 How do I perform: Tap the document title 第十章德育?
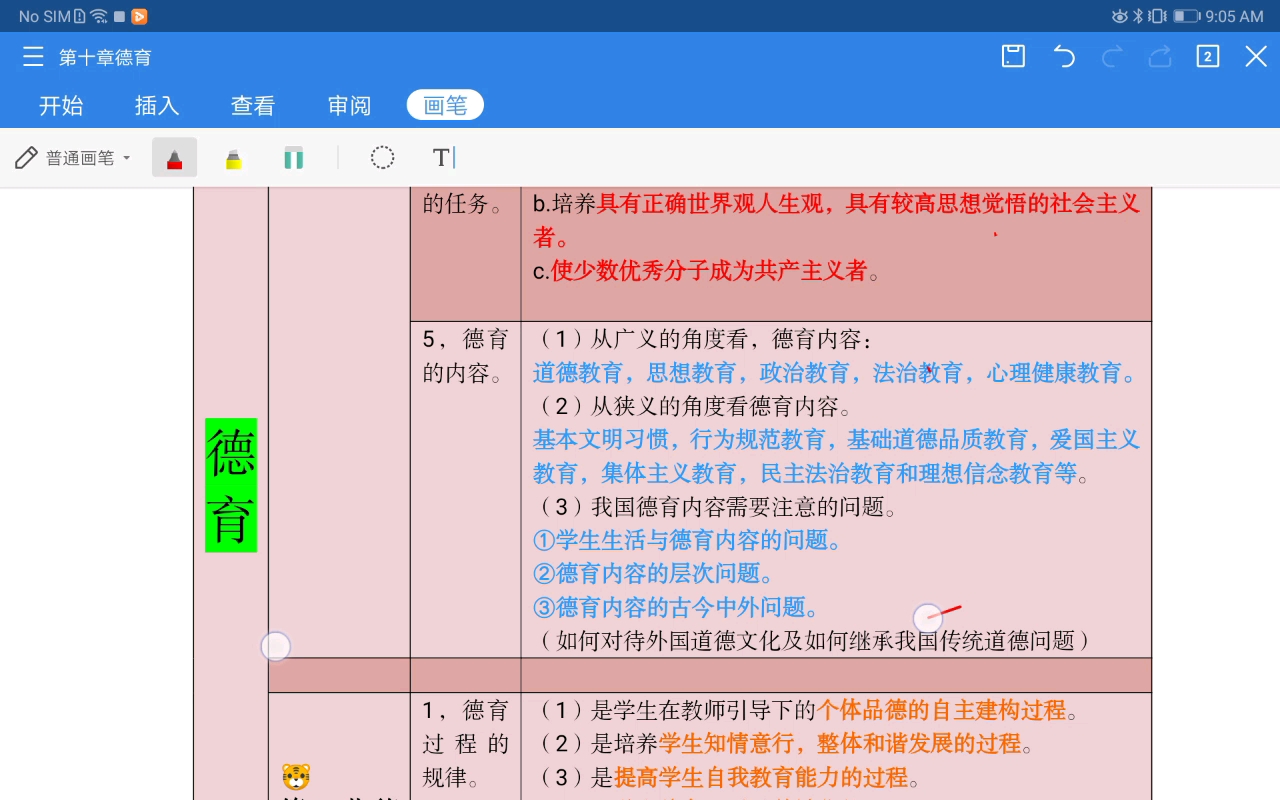pos(105,57)
